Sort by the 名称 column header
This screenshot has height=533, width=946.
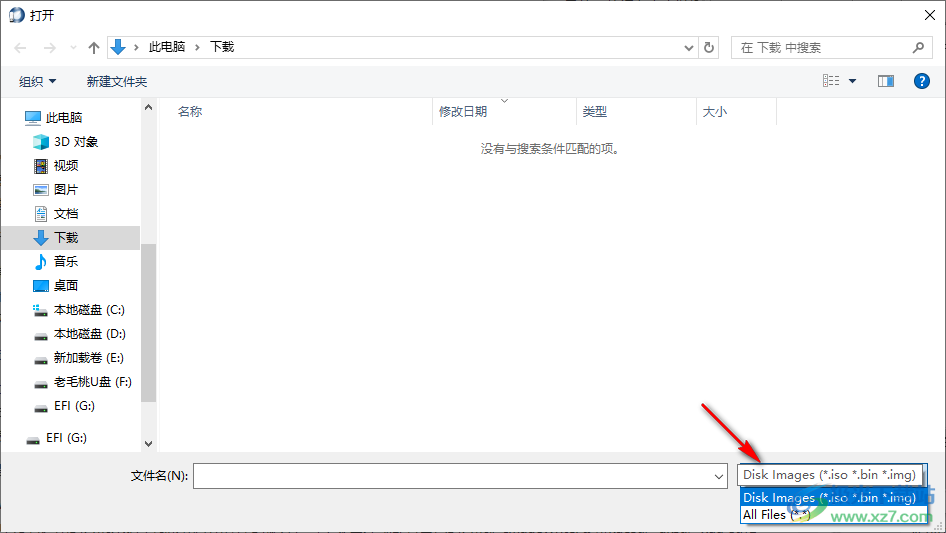pyautogui.click(x=190, y=112)
